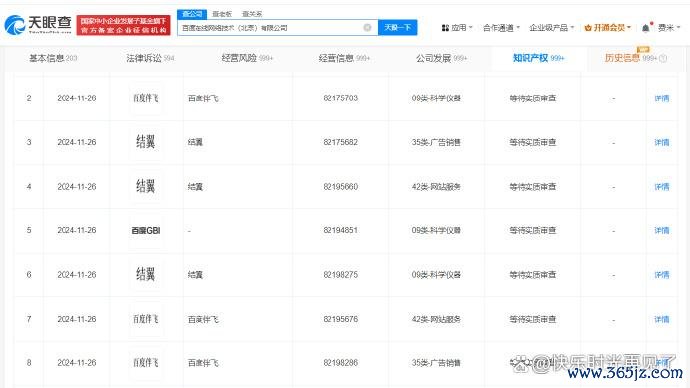Switch to the 基本信息 tab
The image size is (690, 388).
(53, 58)
